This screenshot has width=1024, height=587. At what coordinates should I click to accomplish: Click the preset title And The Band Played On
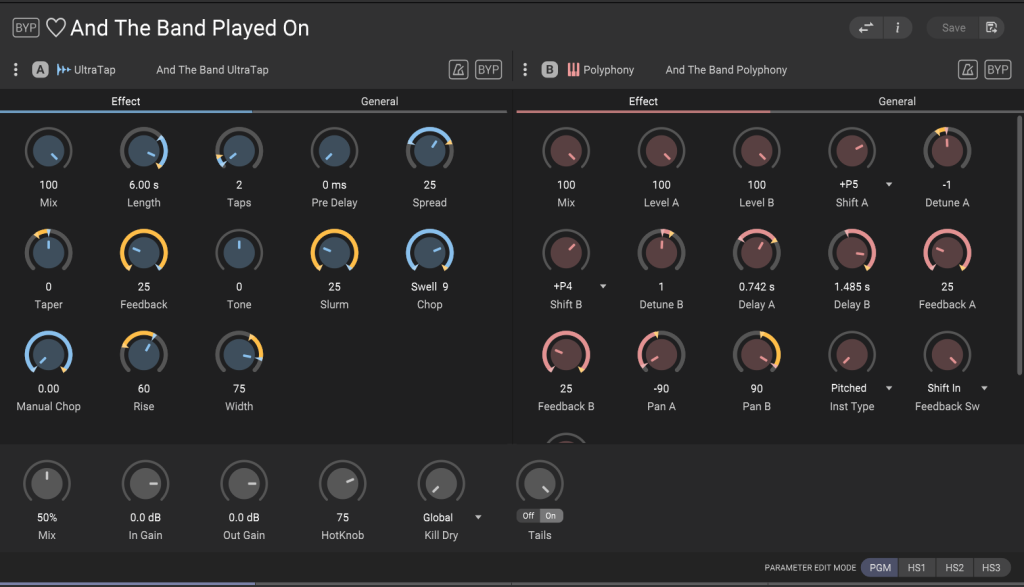coord(189,28)
